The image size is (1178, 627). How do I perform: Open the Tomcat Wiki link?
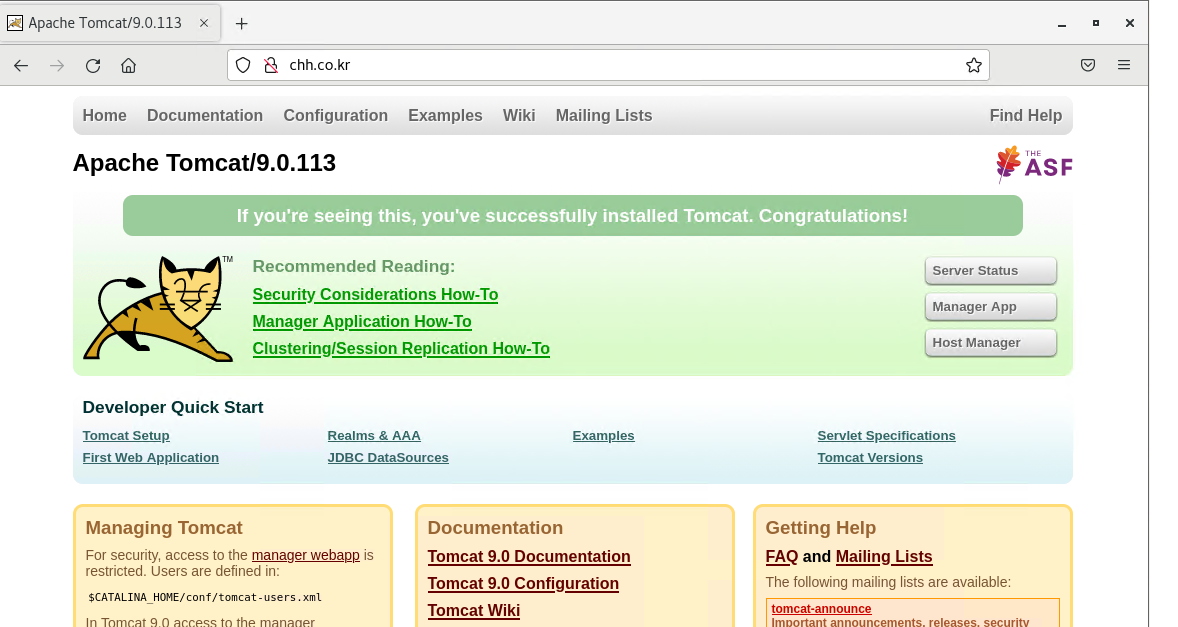pos(474,610)
